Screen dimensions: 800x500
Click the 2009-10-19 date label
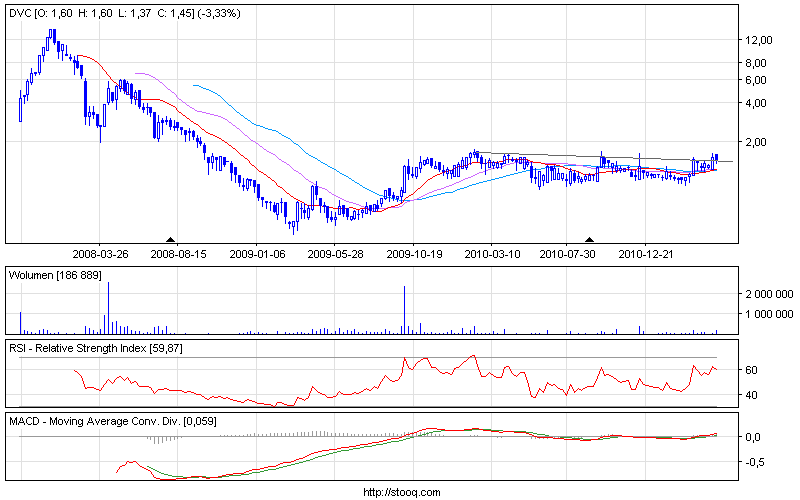(x=414, y=255)
